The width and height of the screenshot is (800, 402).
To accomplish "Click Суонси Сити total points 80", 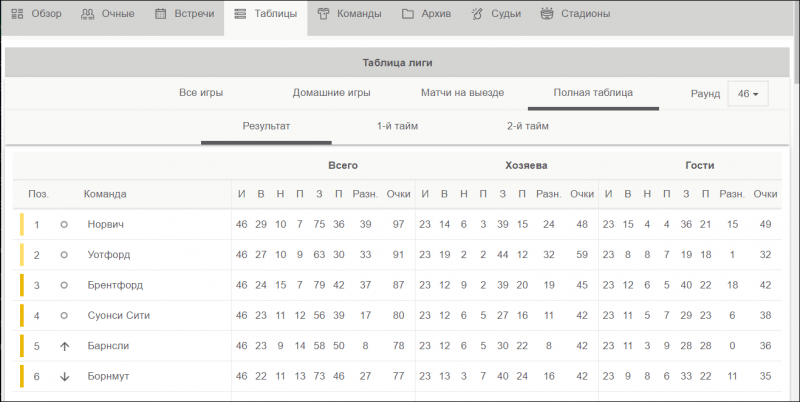I will [x=398, y=316].
